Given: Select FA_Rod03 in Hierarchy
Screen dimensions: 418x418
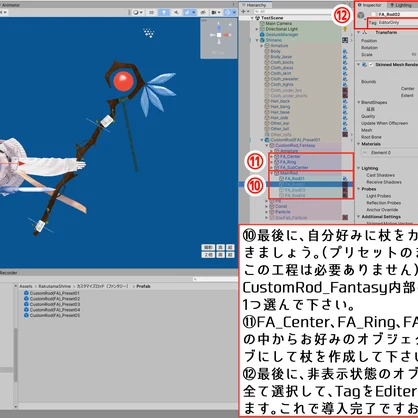Looking at the screenshot, I should pyautogui.click(x=295, y=190).
